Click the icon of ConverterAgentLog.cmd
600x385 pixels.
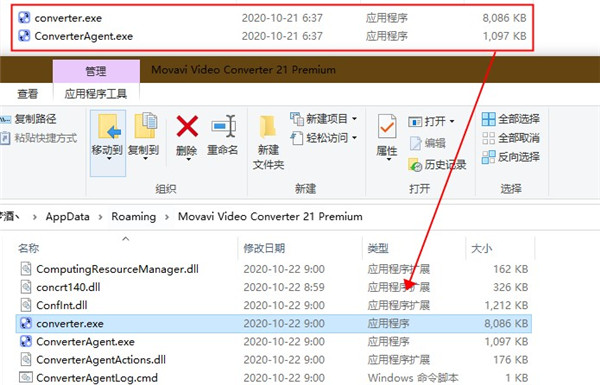26,378
